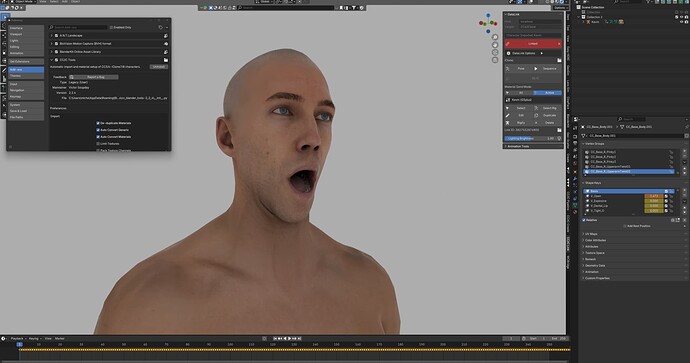Toggle the camera view icon in the viewport
690x363 pixels.
click(495, 52)
